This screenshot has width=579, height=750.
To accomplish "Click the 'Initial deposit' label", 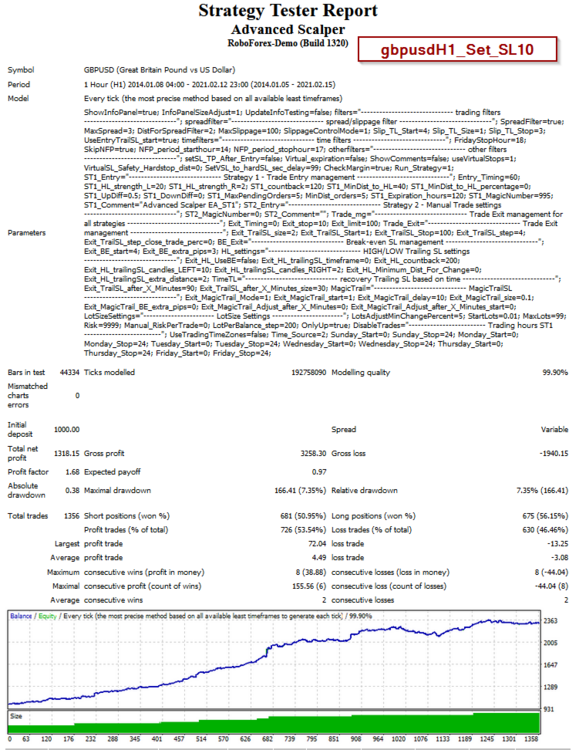I will [20, 430].
